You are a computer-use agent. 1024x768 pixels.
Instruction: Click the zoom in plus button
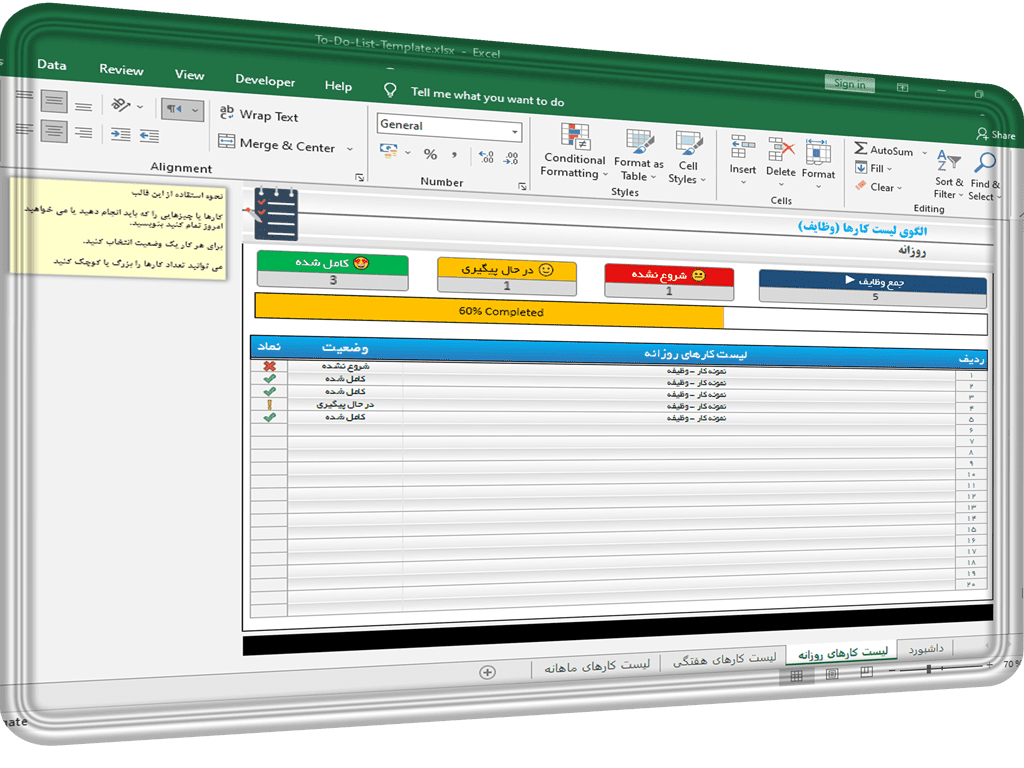[989, 665]
